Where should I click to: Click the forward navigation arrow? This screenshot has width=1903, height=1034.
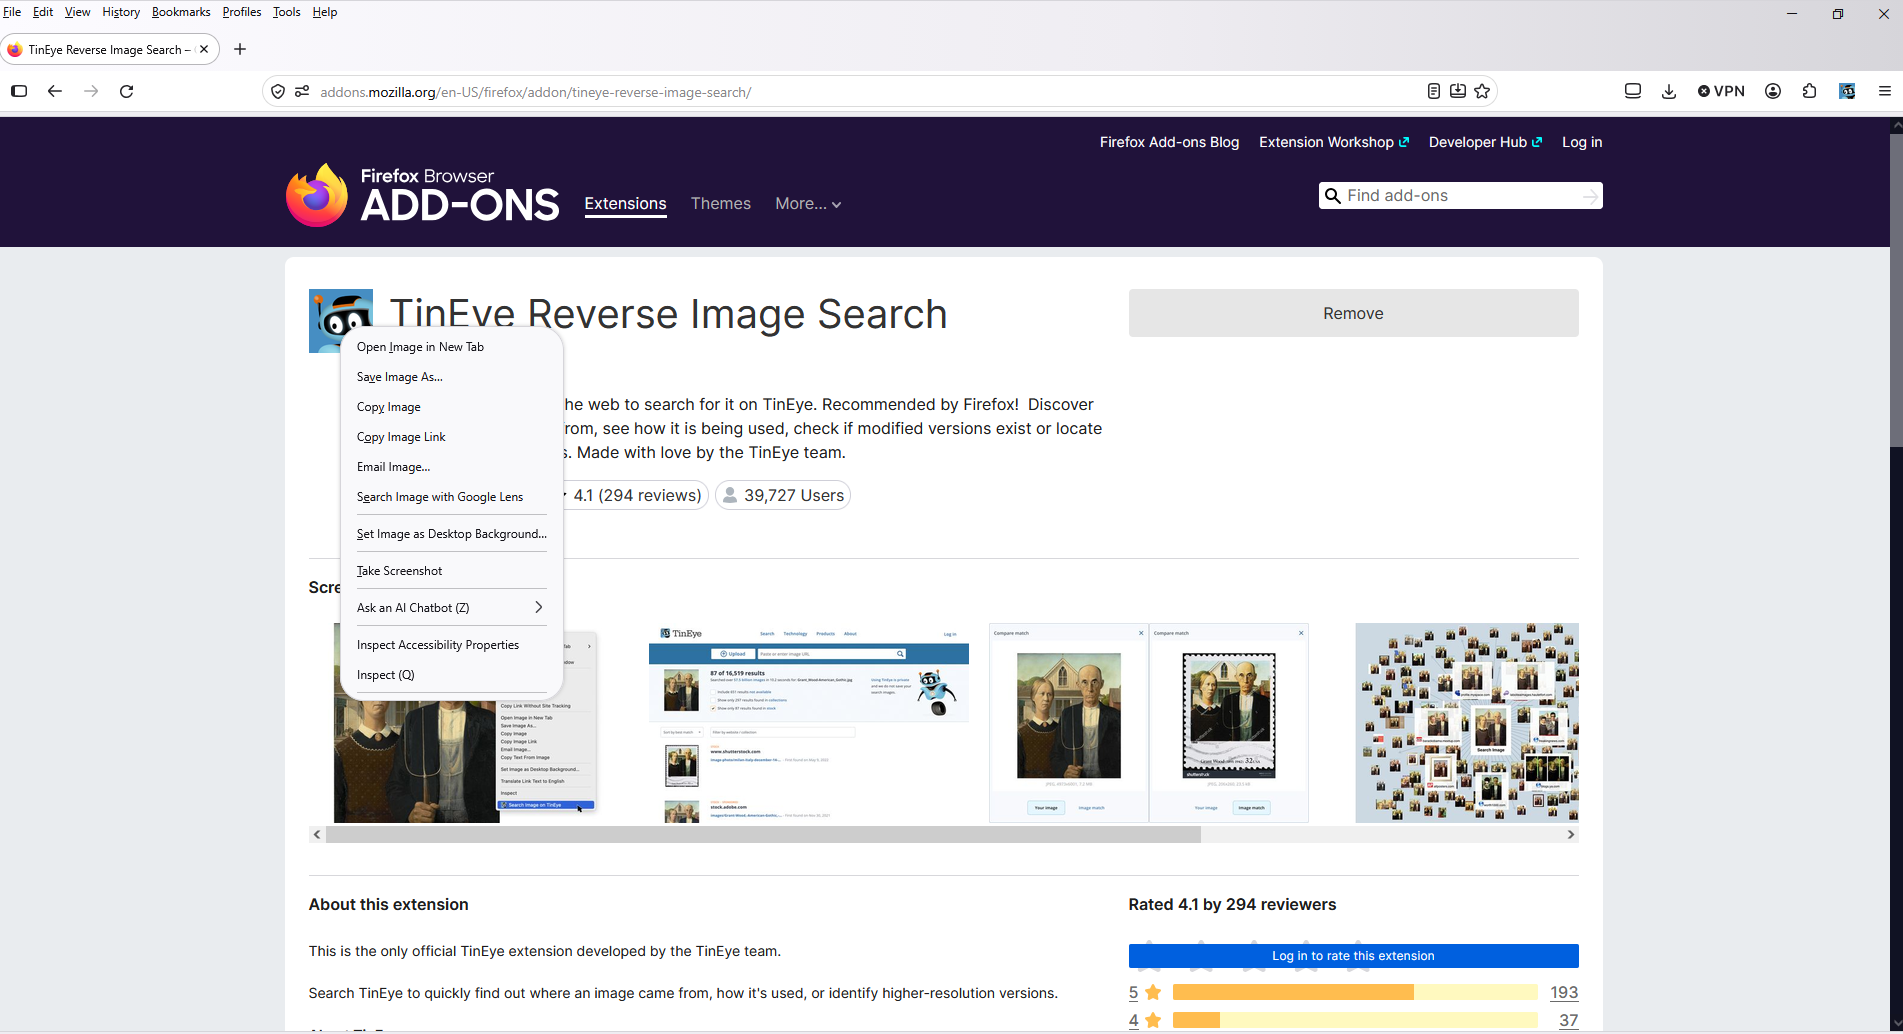91,91
